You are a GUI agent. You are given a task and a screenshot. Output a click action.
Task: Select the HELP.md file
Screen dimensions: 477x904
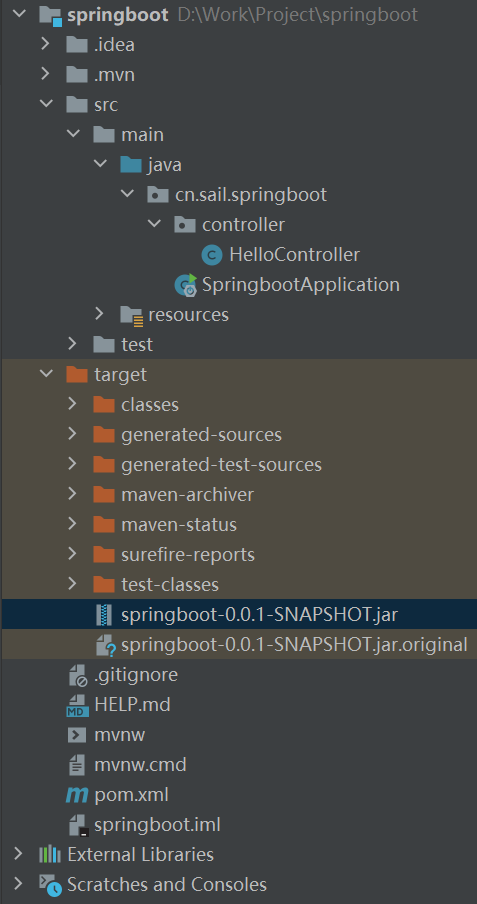133,705
